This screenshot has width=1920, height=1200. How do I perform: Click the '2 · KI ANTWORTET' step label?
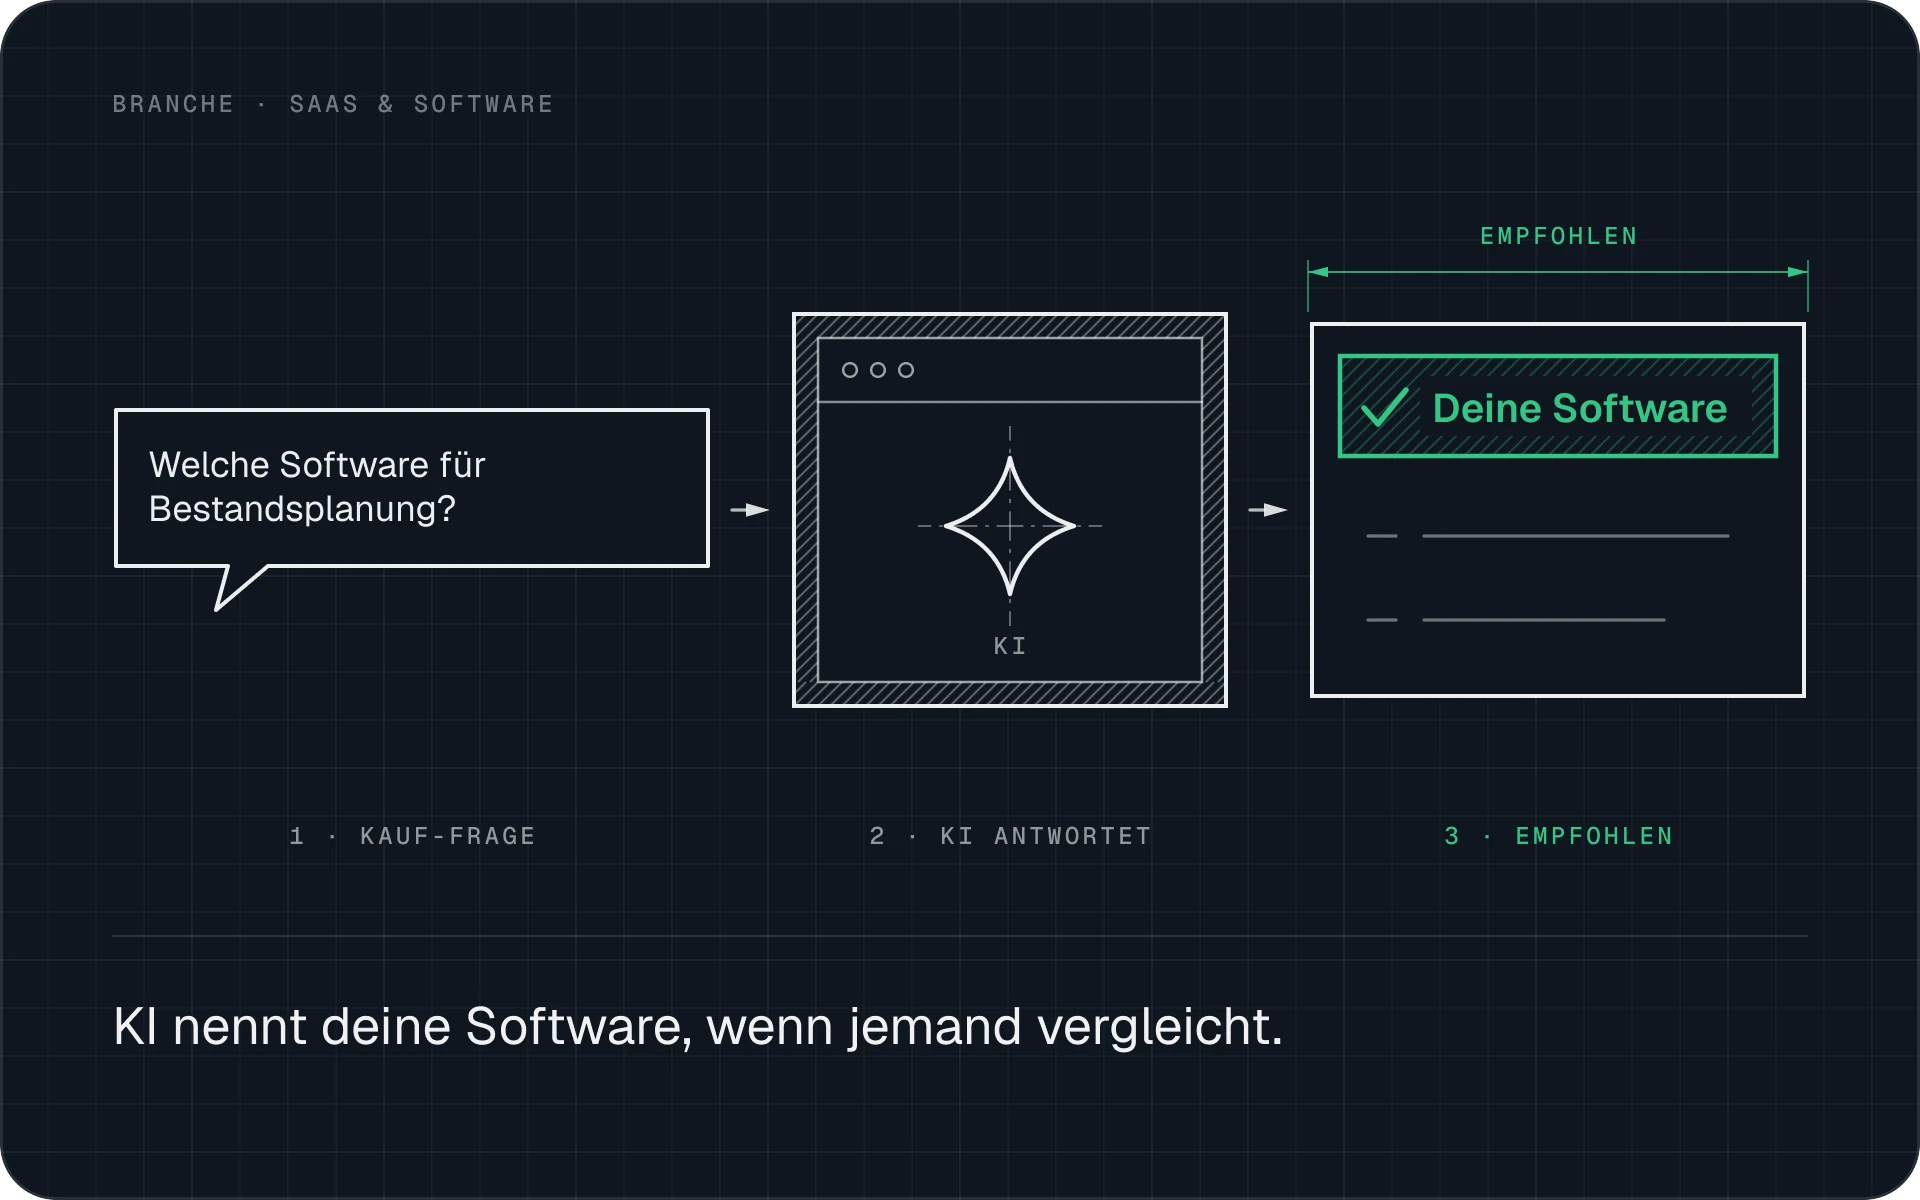1010,836
